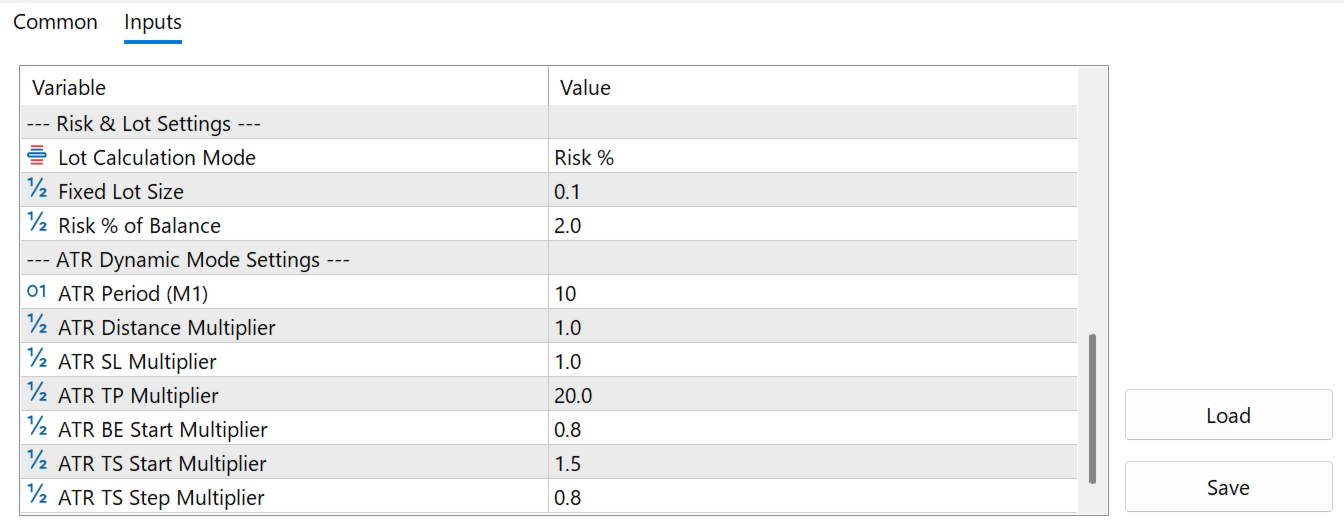1344x530 pixels.
Task: Edit the ATR TP Multiplier value 20.0
Action: pos(812,396)
